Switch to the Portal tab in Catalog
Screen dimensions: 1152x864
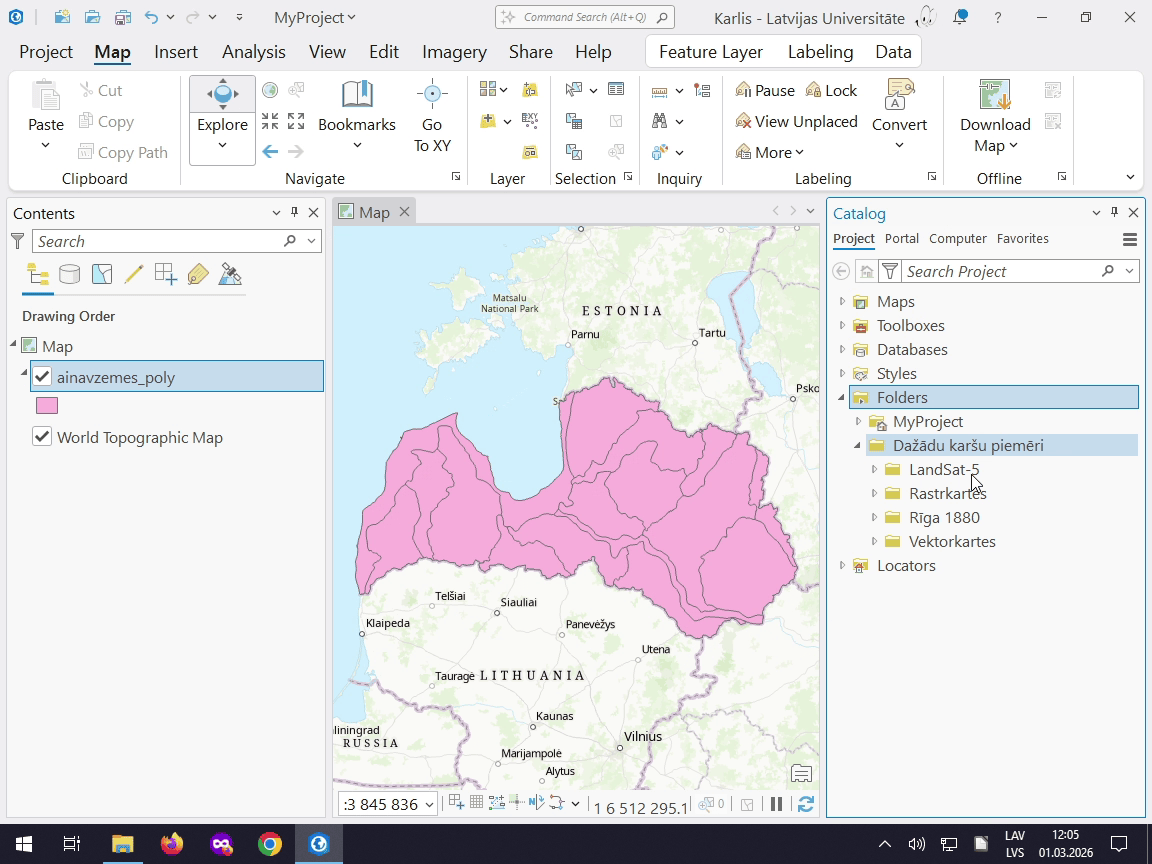click(901, 239)
